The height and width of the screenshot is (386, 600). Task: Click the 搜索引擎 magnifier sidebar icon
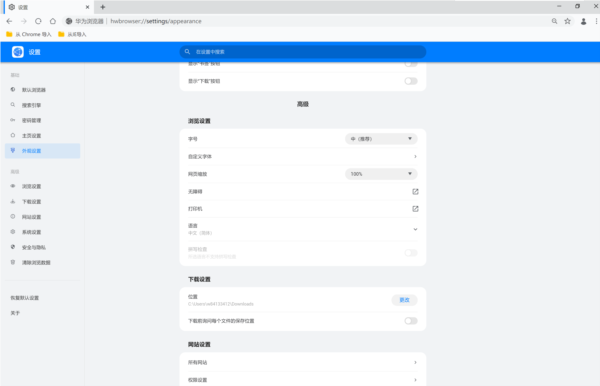coord(13,105)
